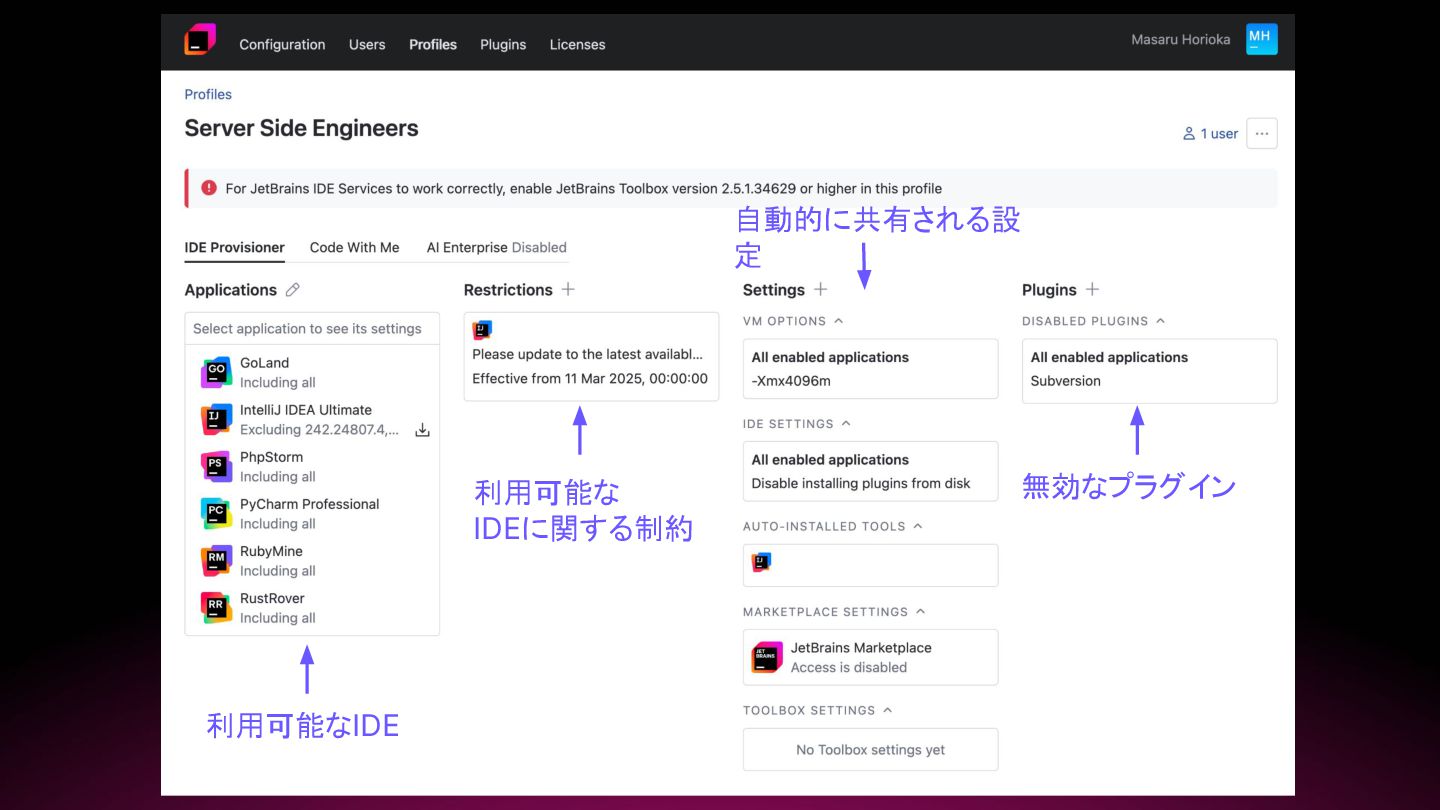Image resolution: width=1440 pixels, height=810 pixels.
Task: Select the GoLand application icon
Action: click(216, 372)
